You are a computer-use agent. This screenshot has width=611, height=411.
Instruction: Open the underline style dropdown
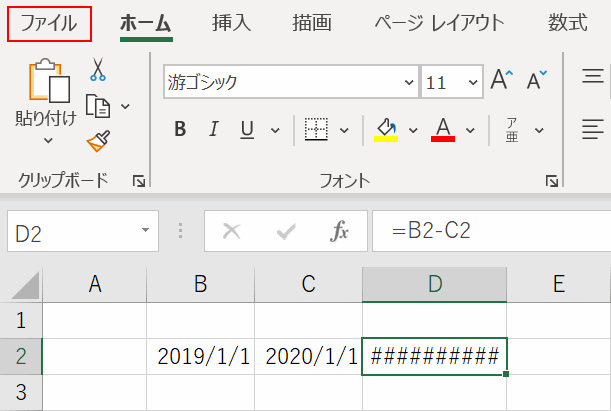pyautogui.click(x=275, y=130)
